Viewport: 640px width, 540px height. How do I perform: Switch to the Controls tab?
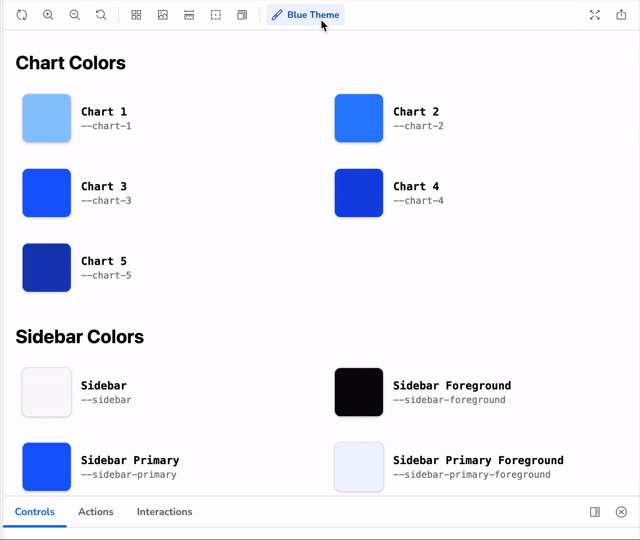pos(35,512)
